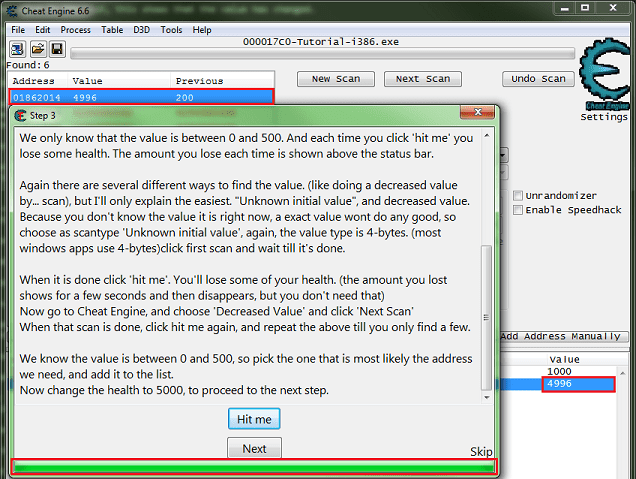Viewport: 636px width, 479px height.
Task: Click the New Scan button
Action: pos(336,79)
